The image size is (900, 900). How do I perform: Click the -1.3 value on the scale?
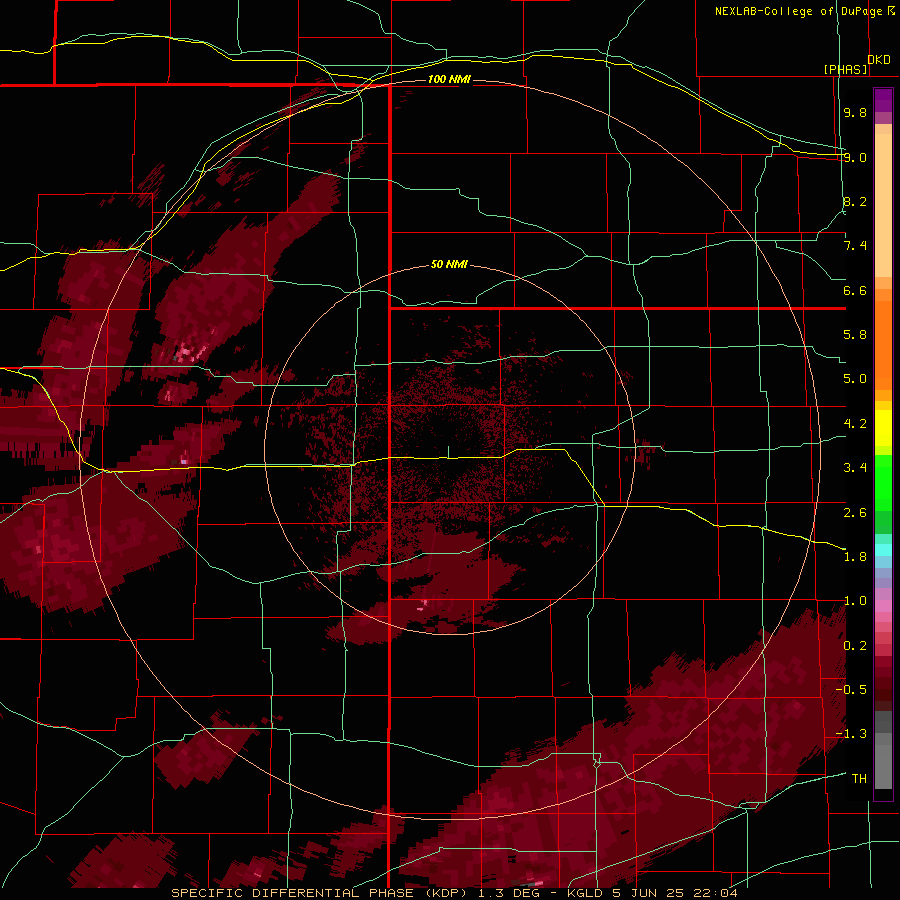pos(851,734)
